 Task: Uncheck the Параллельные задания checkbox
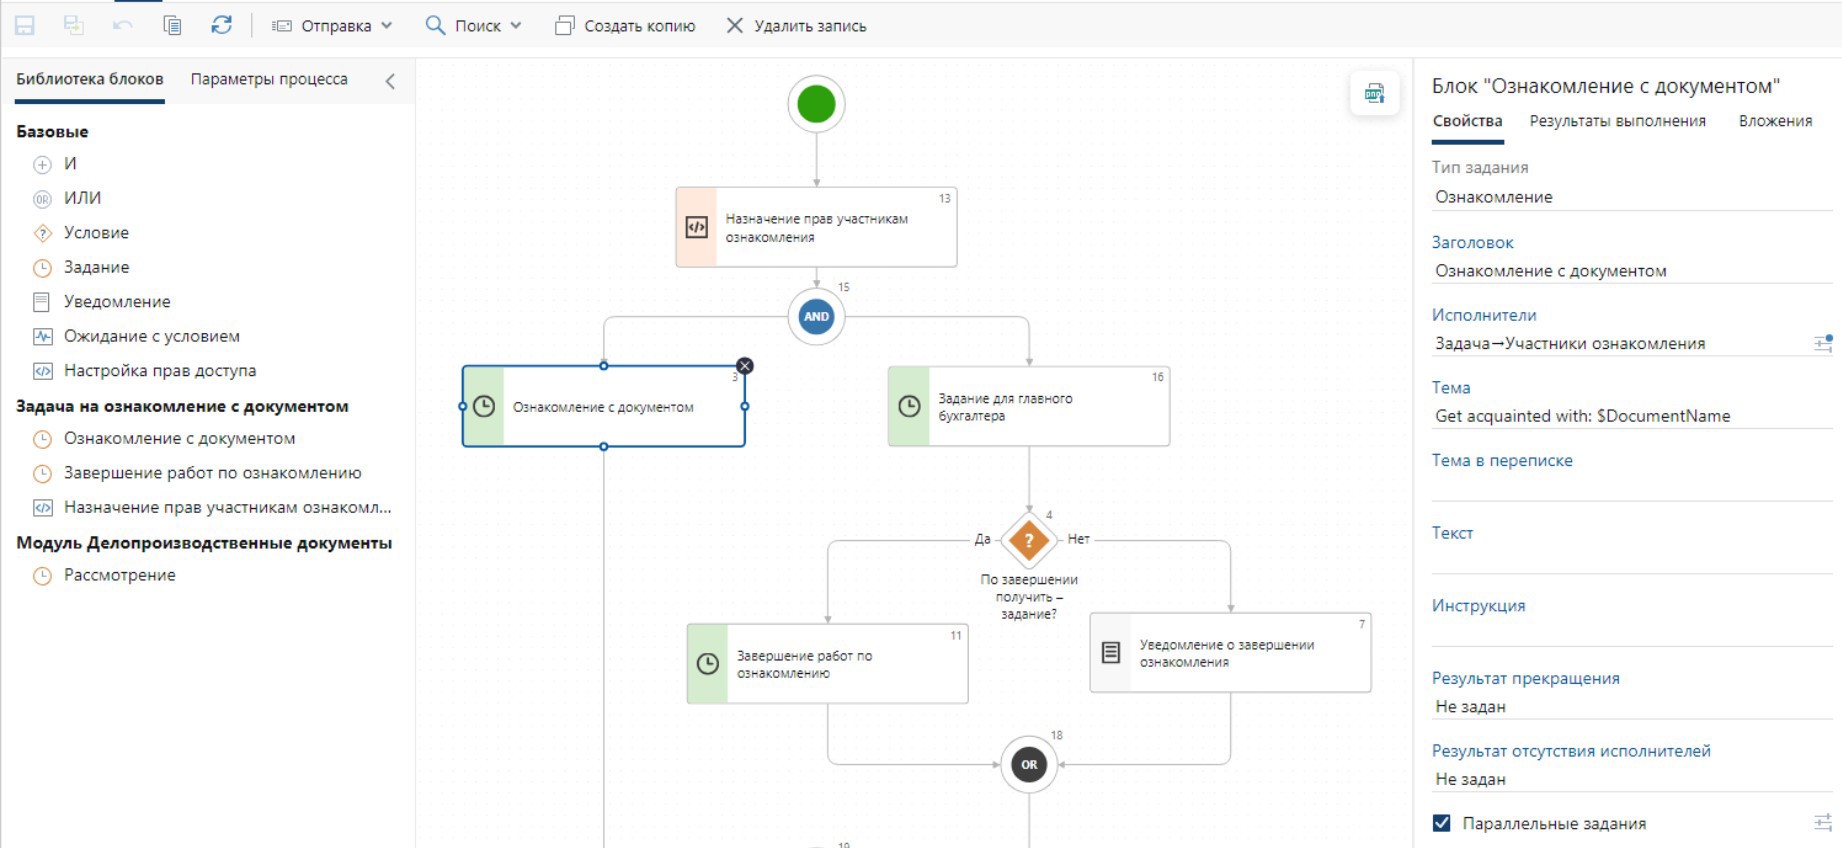1441,823
